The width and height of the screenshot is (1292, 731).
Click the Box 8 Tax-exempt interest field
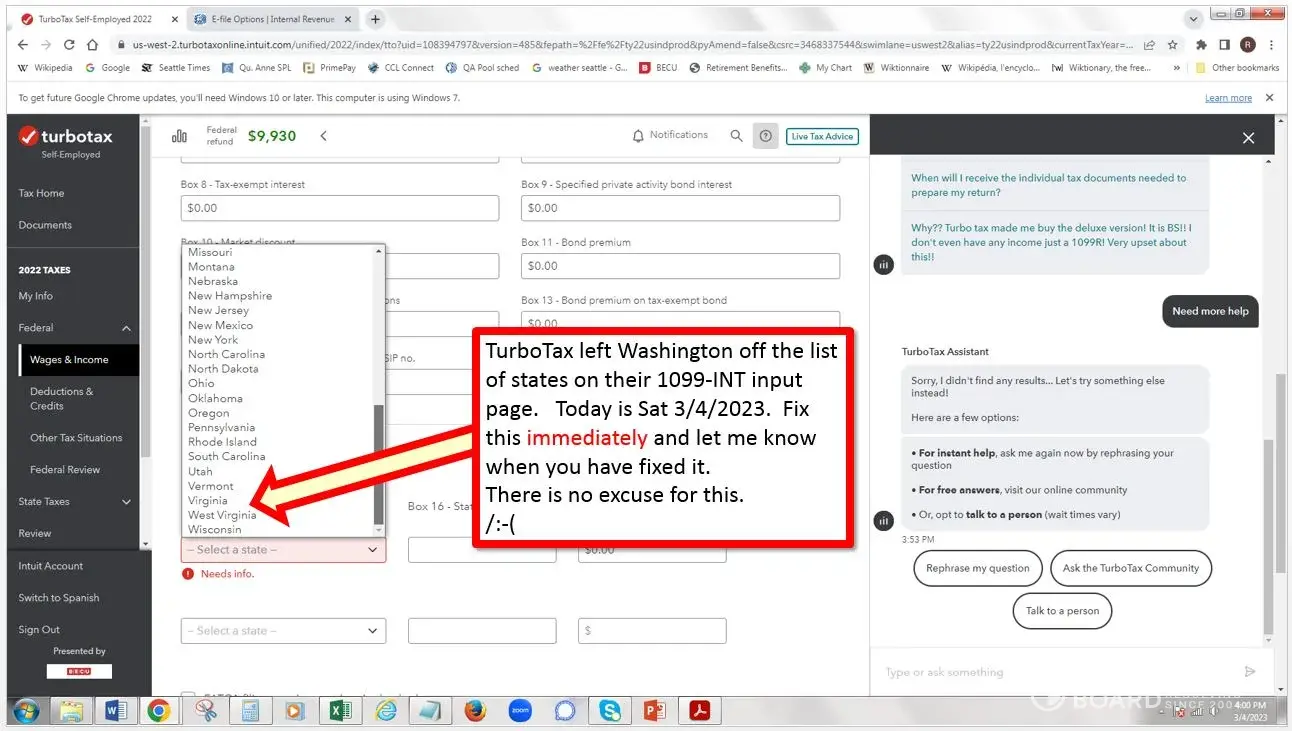click(340, 208)
